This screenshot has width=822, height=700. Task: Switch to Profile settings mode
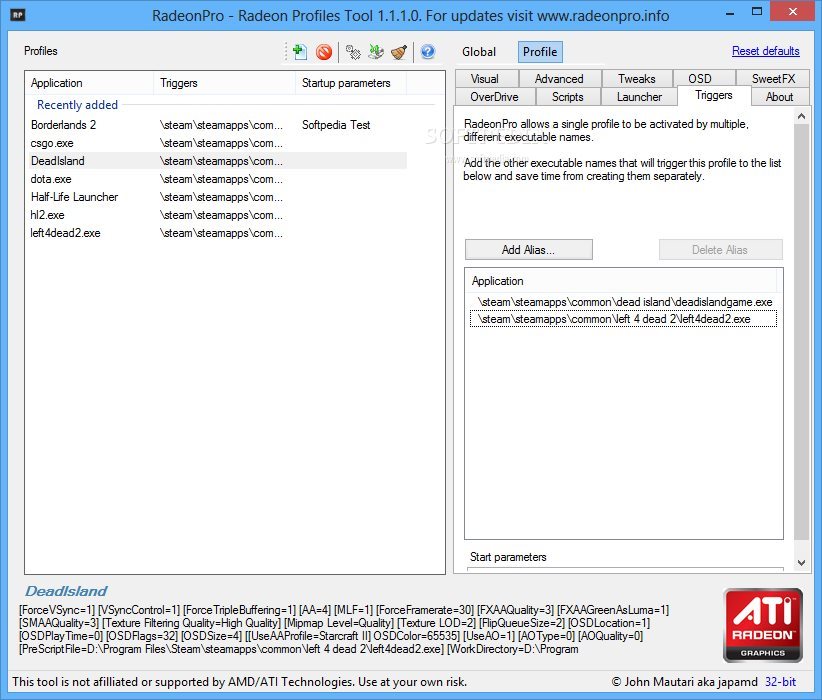pyautogui.click(x=540, y=52)
